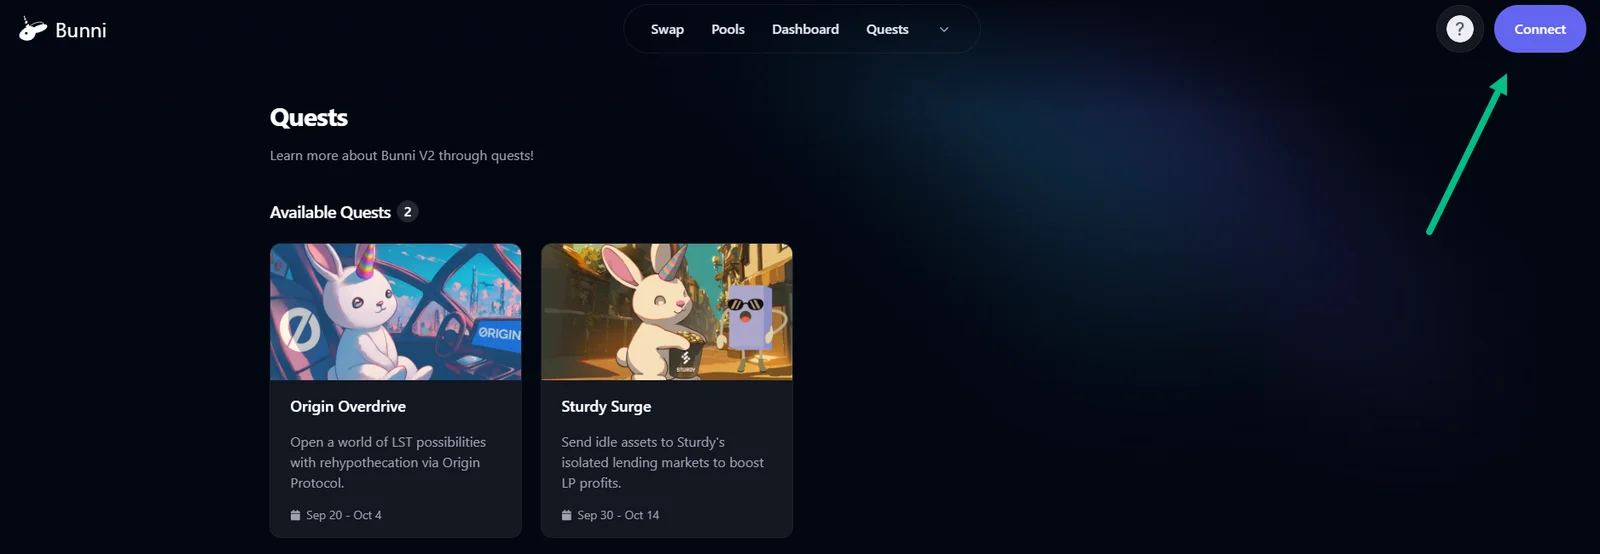Open the Origin Overdrive quest title
Viewport: 1600px width, 554px height.
coord(348,406)
